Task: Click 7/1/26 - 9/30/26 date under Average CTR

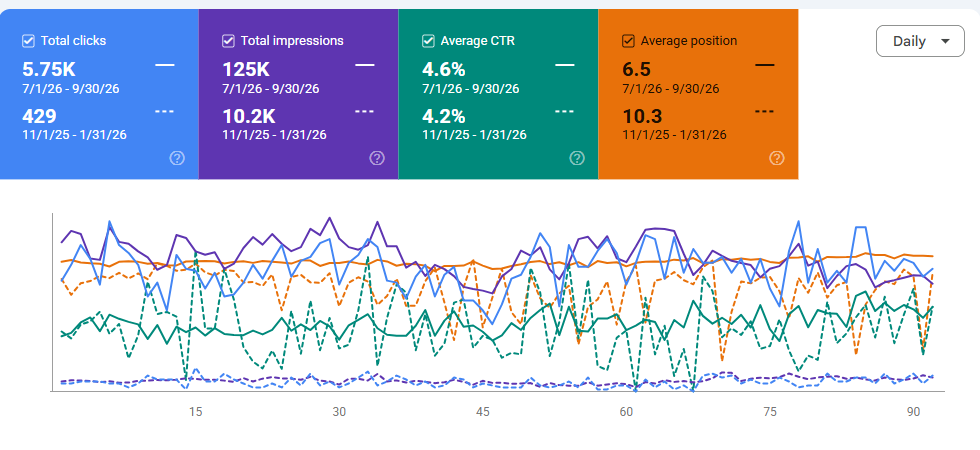Action: coord(471,89)
